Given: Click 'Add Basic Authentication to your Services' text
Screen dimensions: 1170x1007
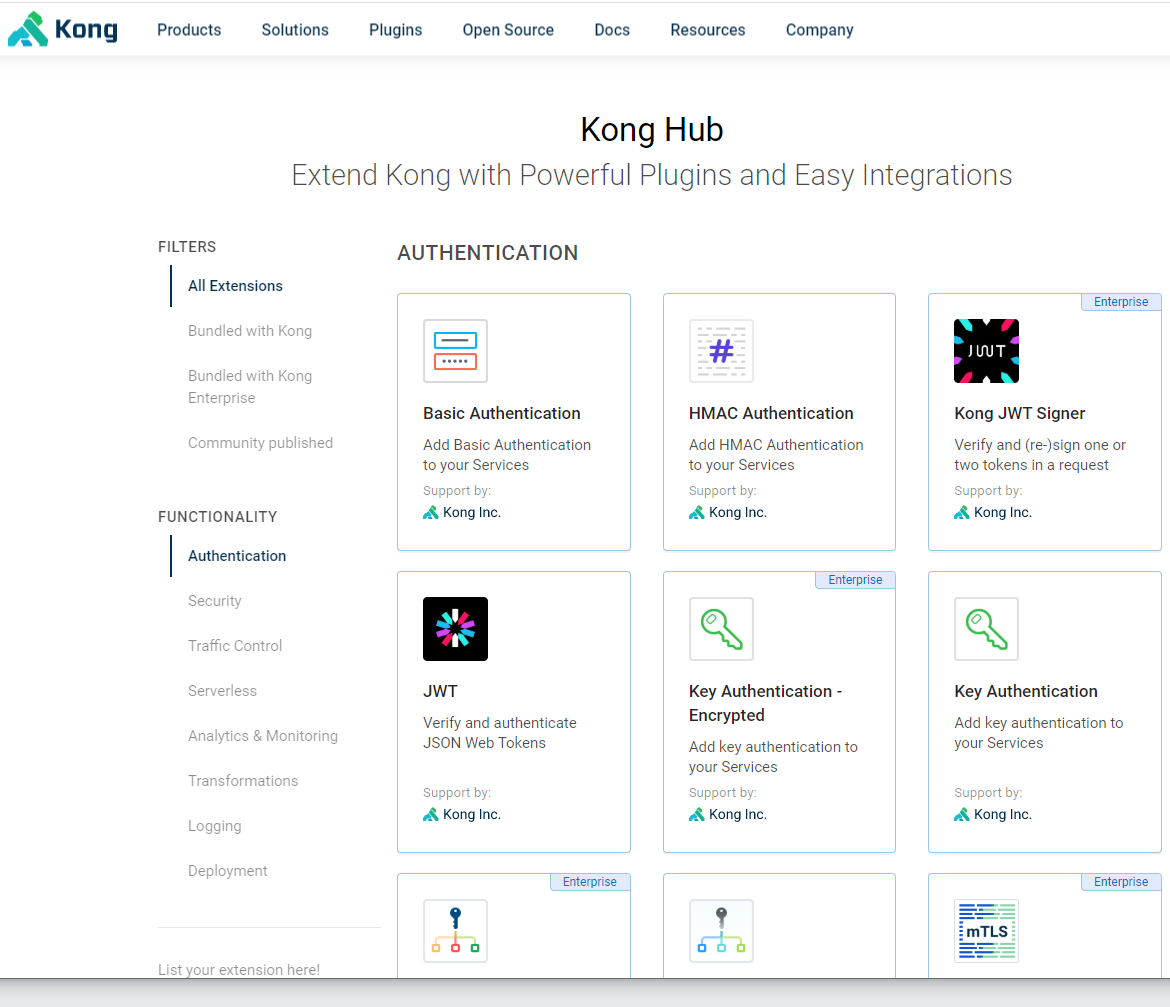Looking at the screenshot, I should [507, 454].
